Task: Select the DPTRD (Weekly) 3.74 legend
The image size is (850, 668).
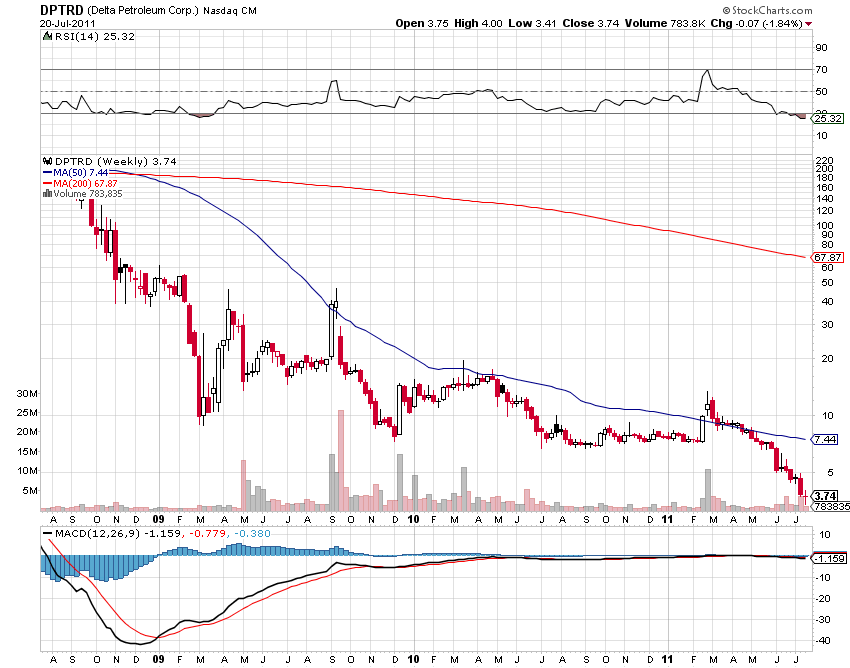Action: pos(115,161)
